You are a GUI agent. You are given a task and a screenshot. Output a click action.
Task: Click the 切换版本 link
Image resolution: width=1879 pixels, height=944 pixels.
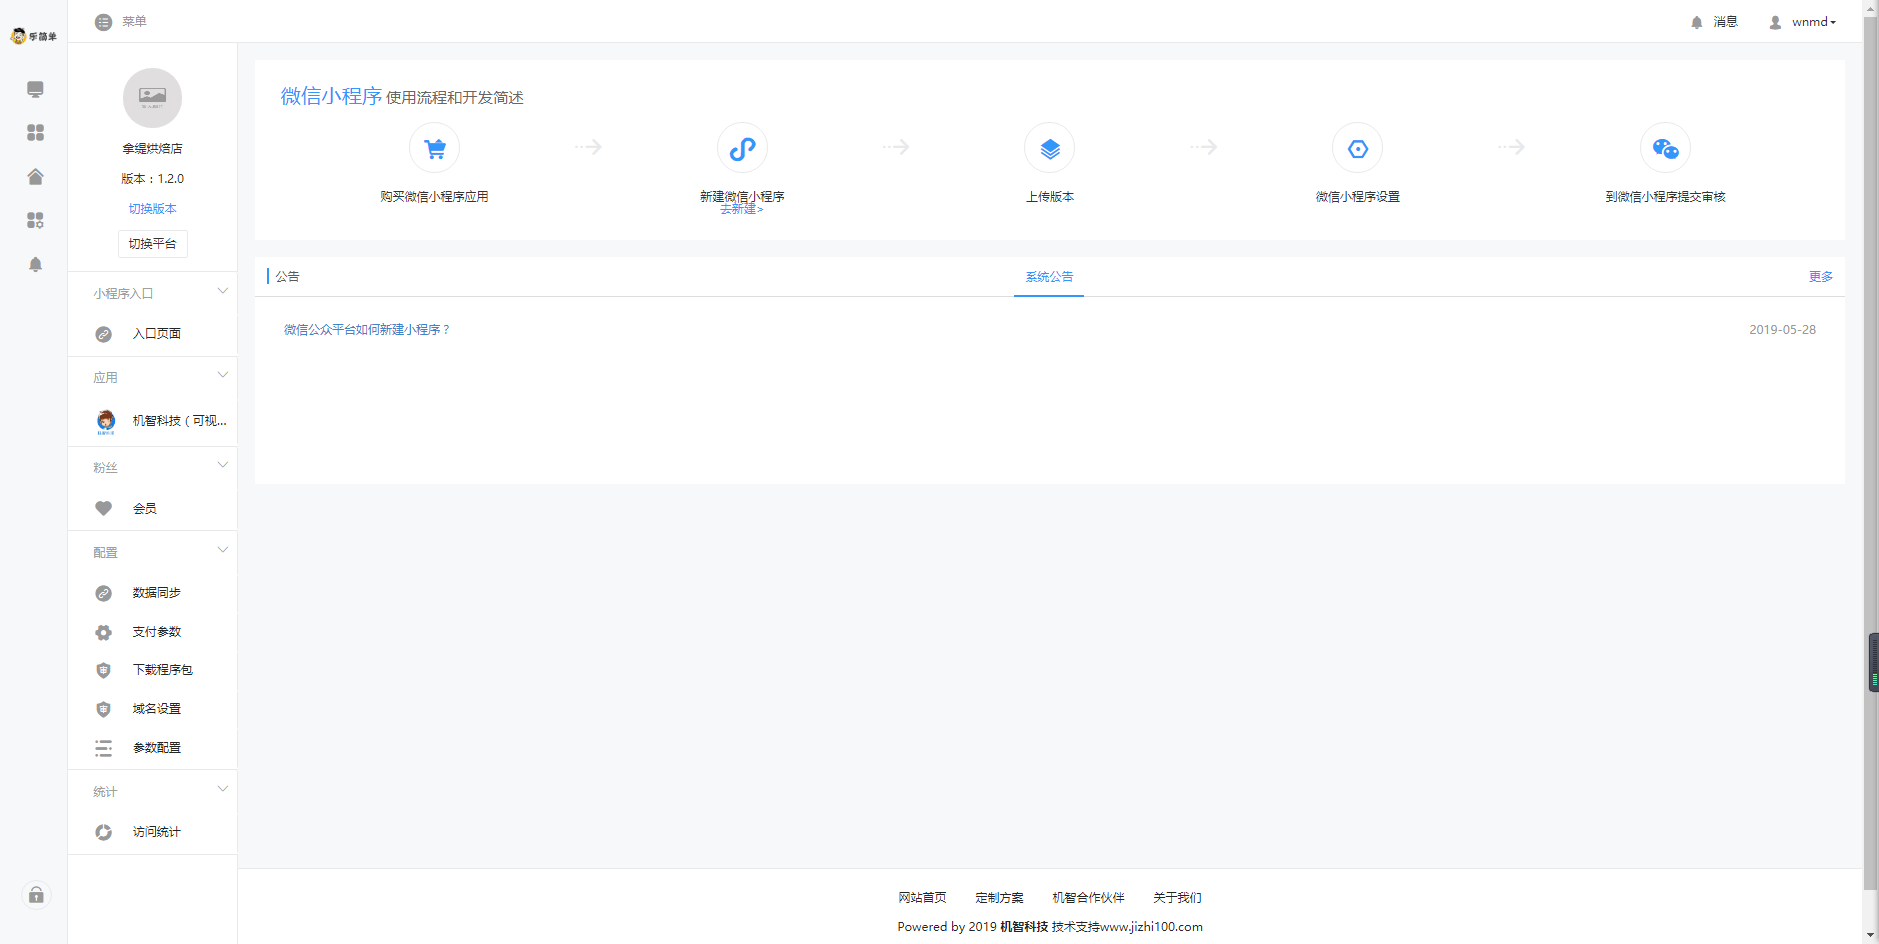pyautogui.click(x=152, y=209)
